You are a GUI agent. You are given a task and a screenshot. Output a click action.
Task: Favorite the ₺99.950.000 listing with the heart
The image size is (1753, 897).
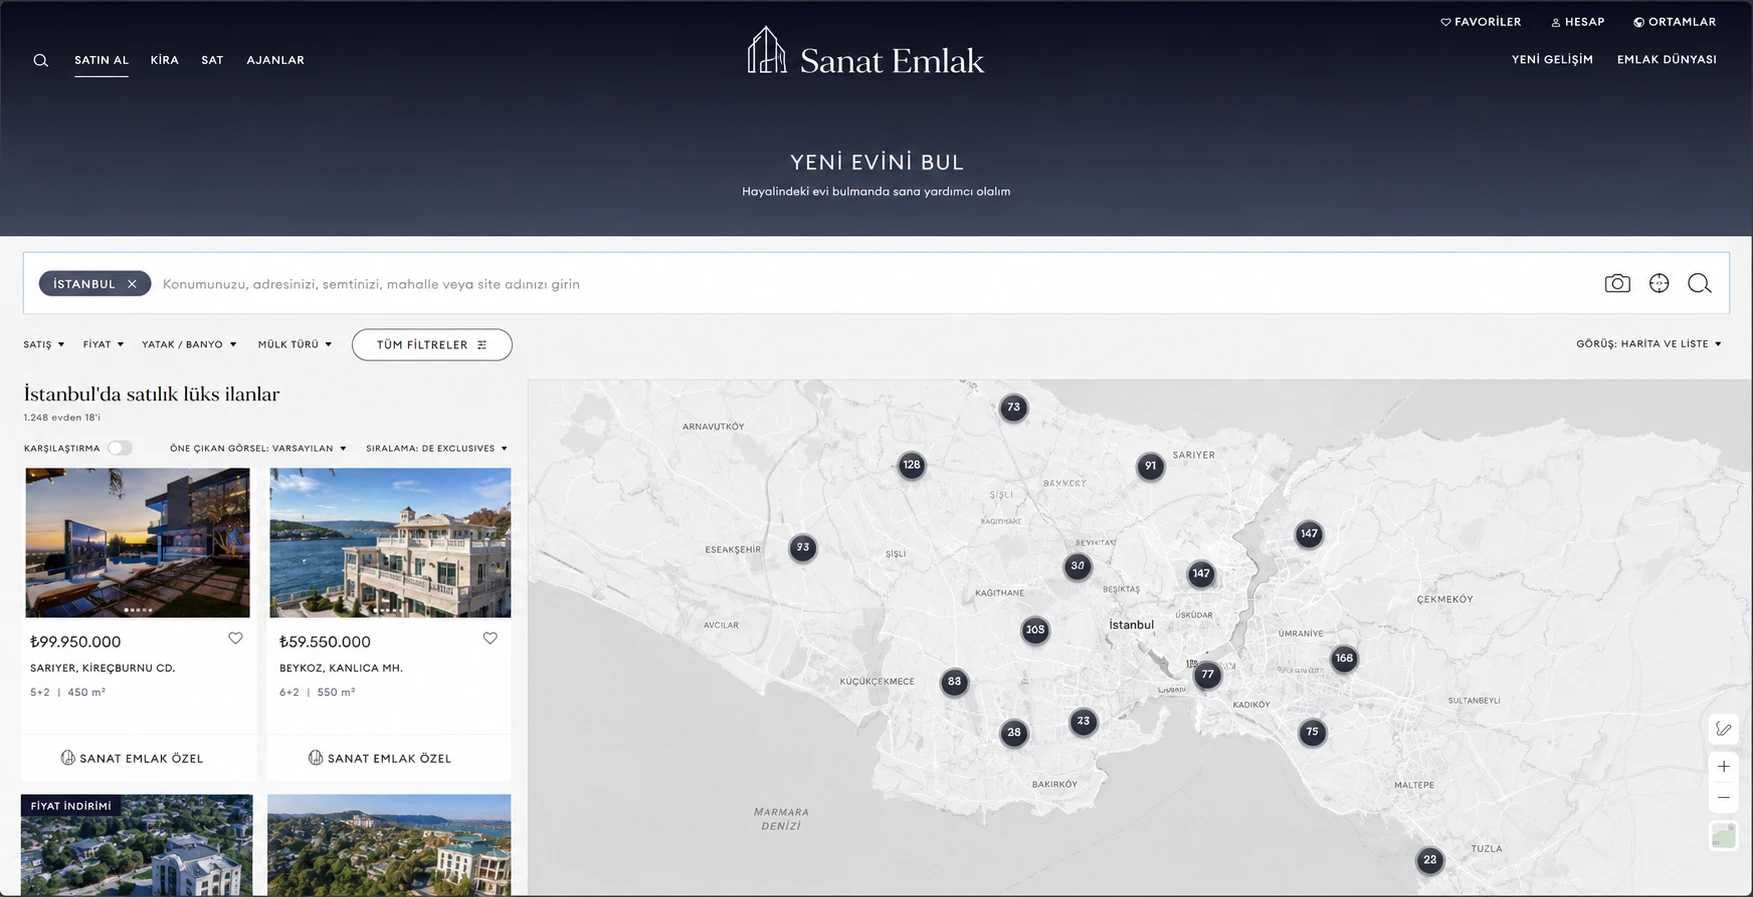235,638
